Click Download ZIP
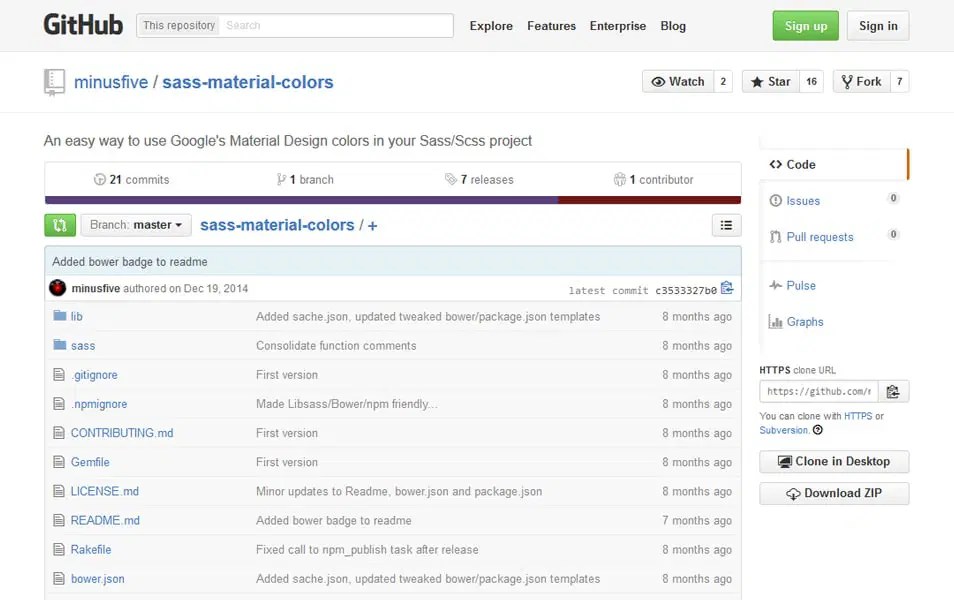Viewport: 954px width, 600px height. point(833,493)
